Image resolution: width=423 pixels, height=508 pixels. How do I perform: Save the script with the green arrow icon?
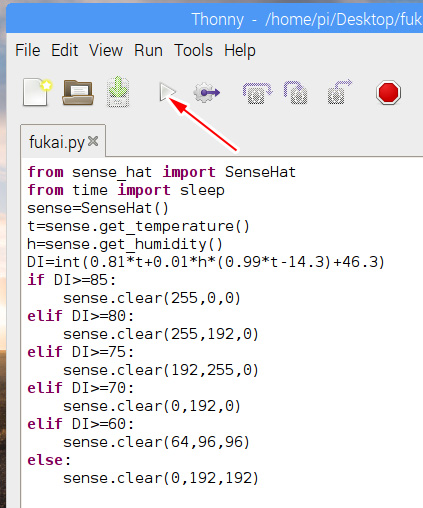pyautogui.click(x=118, y=92)
